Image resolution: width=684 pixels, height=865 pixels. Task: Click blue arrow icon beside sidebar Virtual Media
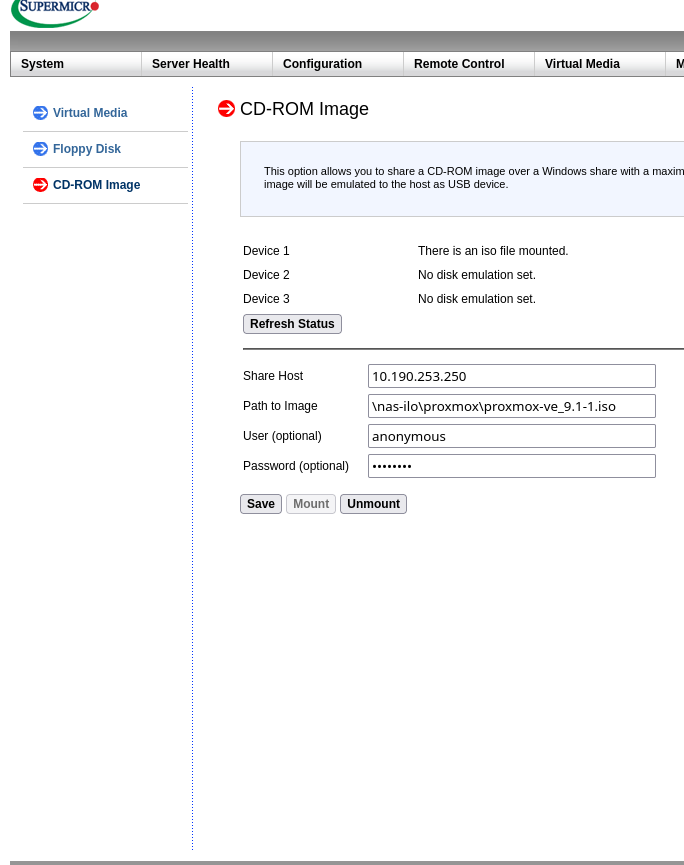[x=40, y=113]
